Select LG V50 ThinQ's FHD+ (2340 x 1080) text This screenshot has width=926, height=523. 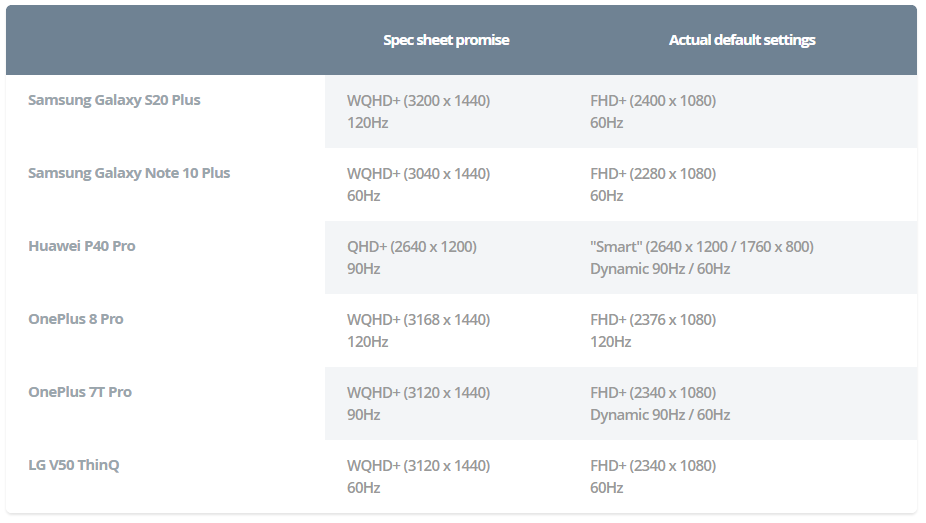tap(653, 466)
